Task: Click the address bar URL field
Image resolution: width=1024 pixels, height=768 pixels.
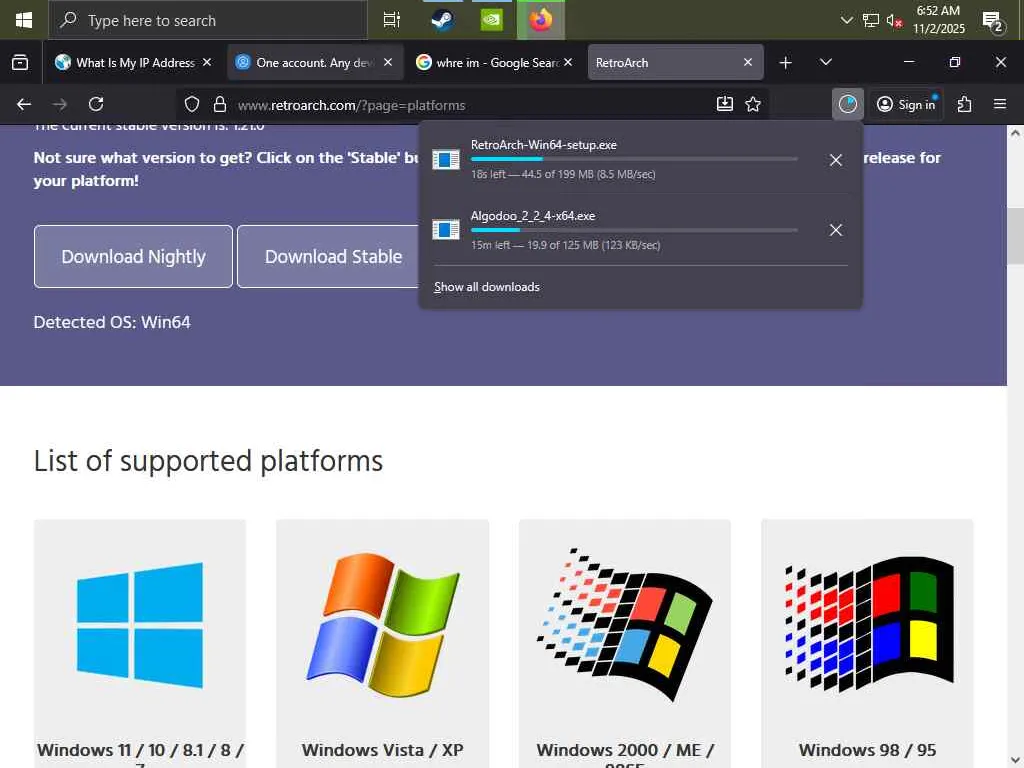Action: [x=472, y=105]
